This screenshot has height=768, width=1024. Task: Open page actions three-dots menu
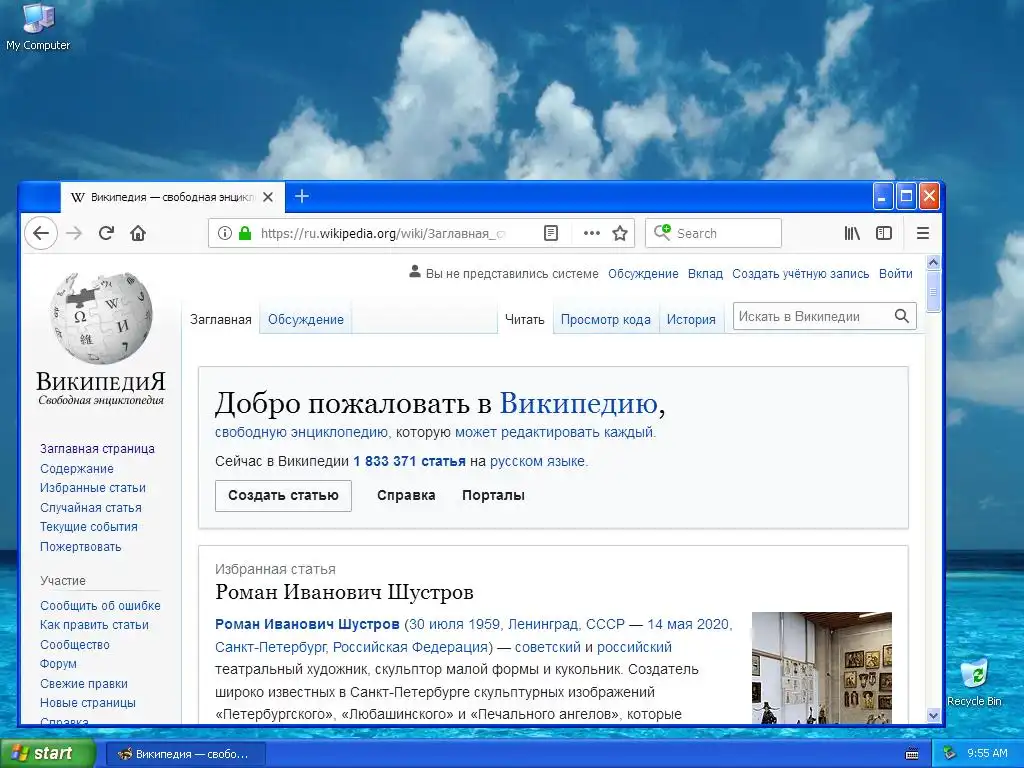[x=592, y=233]
